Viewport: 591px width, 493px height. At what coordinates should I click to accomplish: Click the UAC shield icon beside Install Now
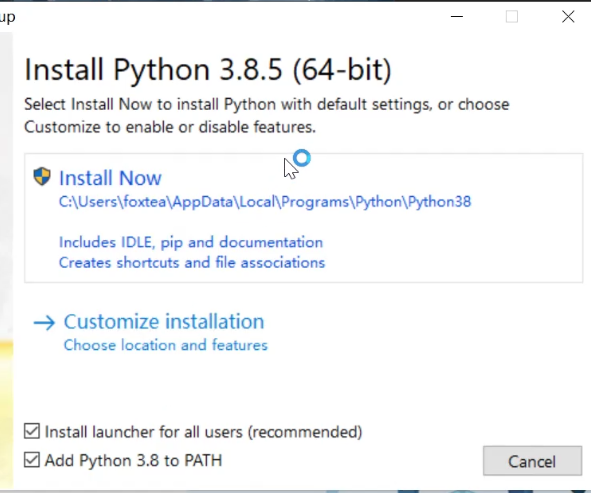click(42, 176)
